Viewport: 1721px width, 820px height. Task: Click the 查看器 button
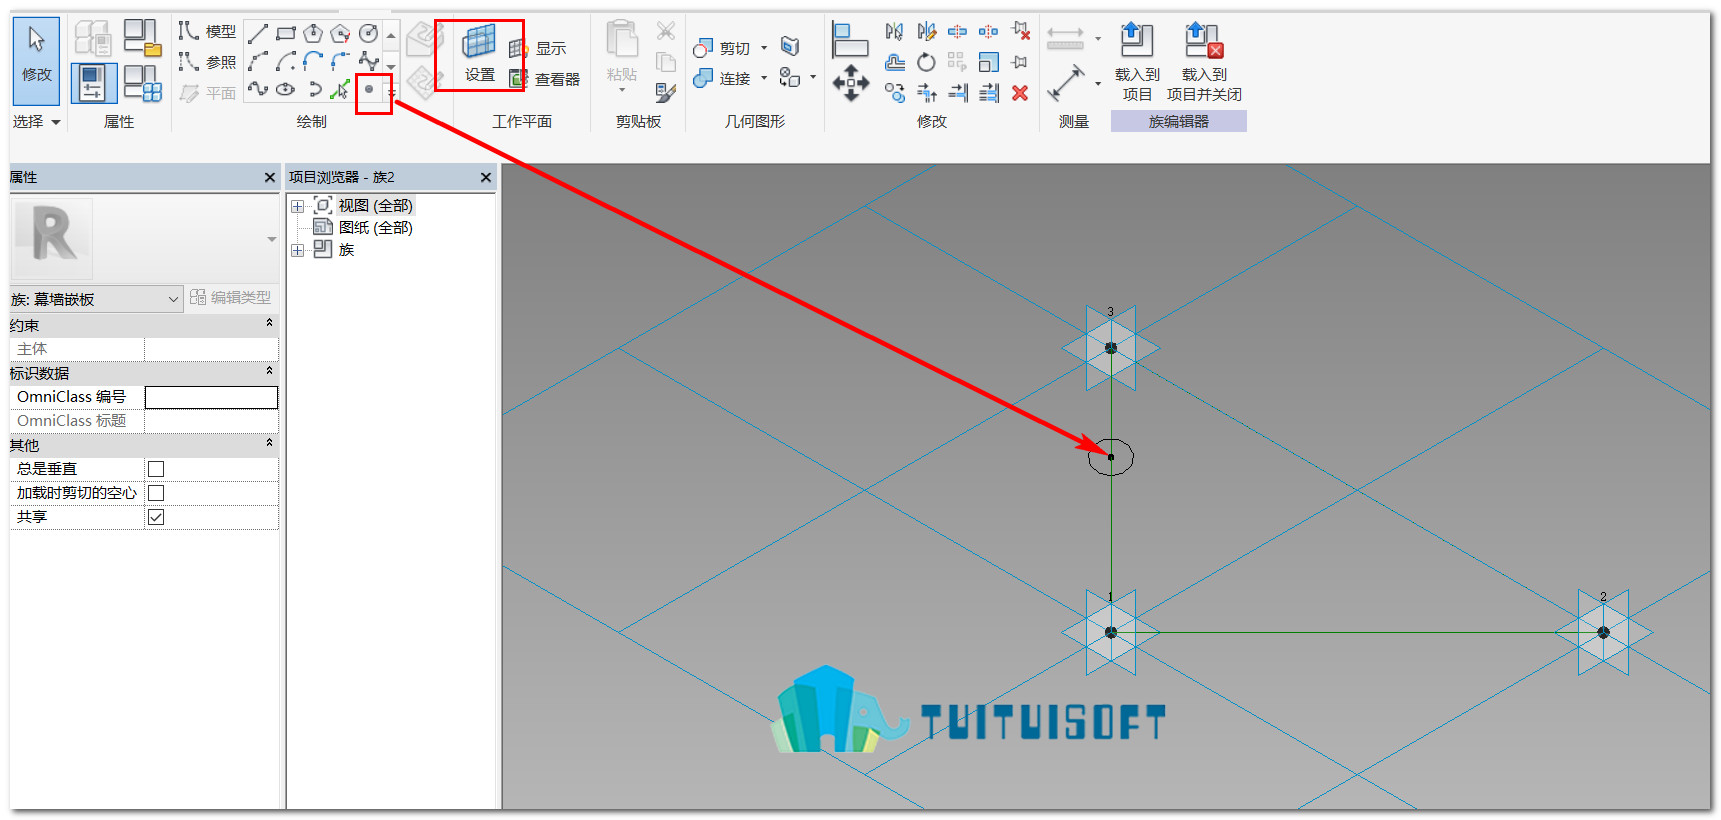point(545,79)
